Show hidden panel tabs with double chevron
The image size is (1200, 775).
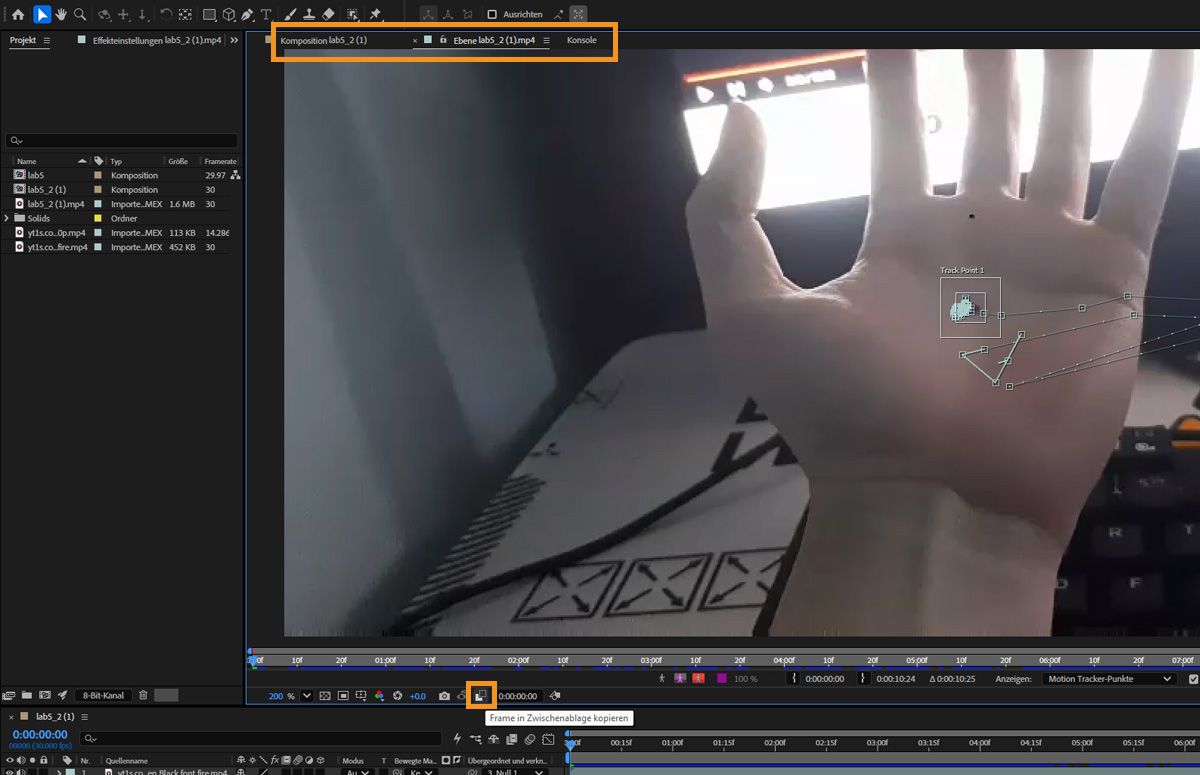(x=235, y=40)
